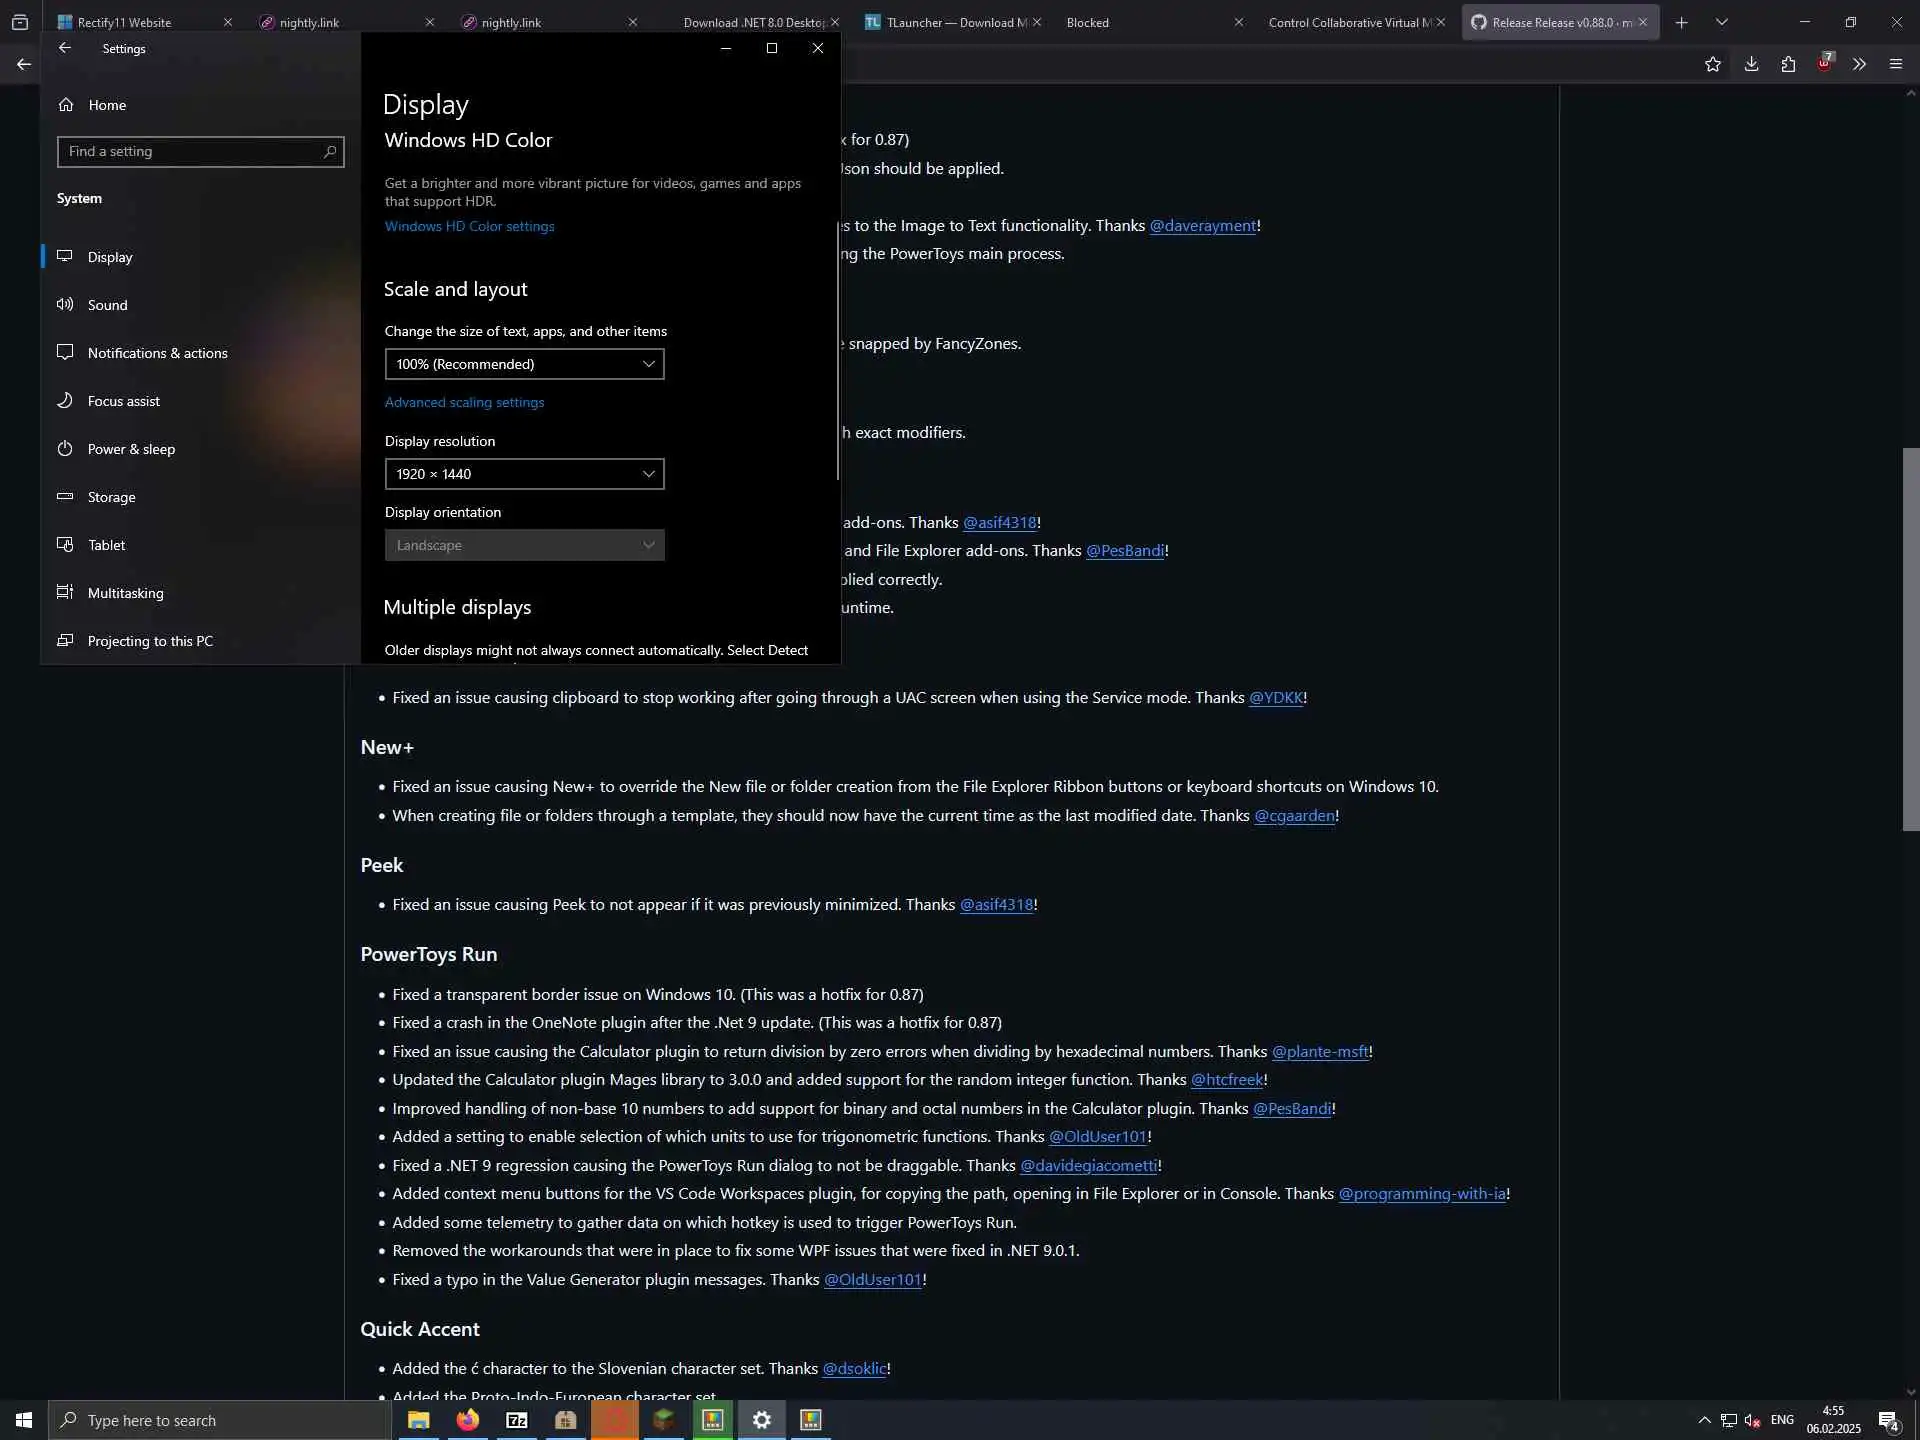Screen dimensions: 1920x1440
Task: Open the browser hamburger menu
Action: [x=1895, y=64]
